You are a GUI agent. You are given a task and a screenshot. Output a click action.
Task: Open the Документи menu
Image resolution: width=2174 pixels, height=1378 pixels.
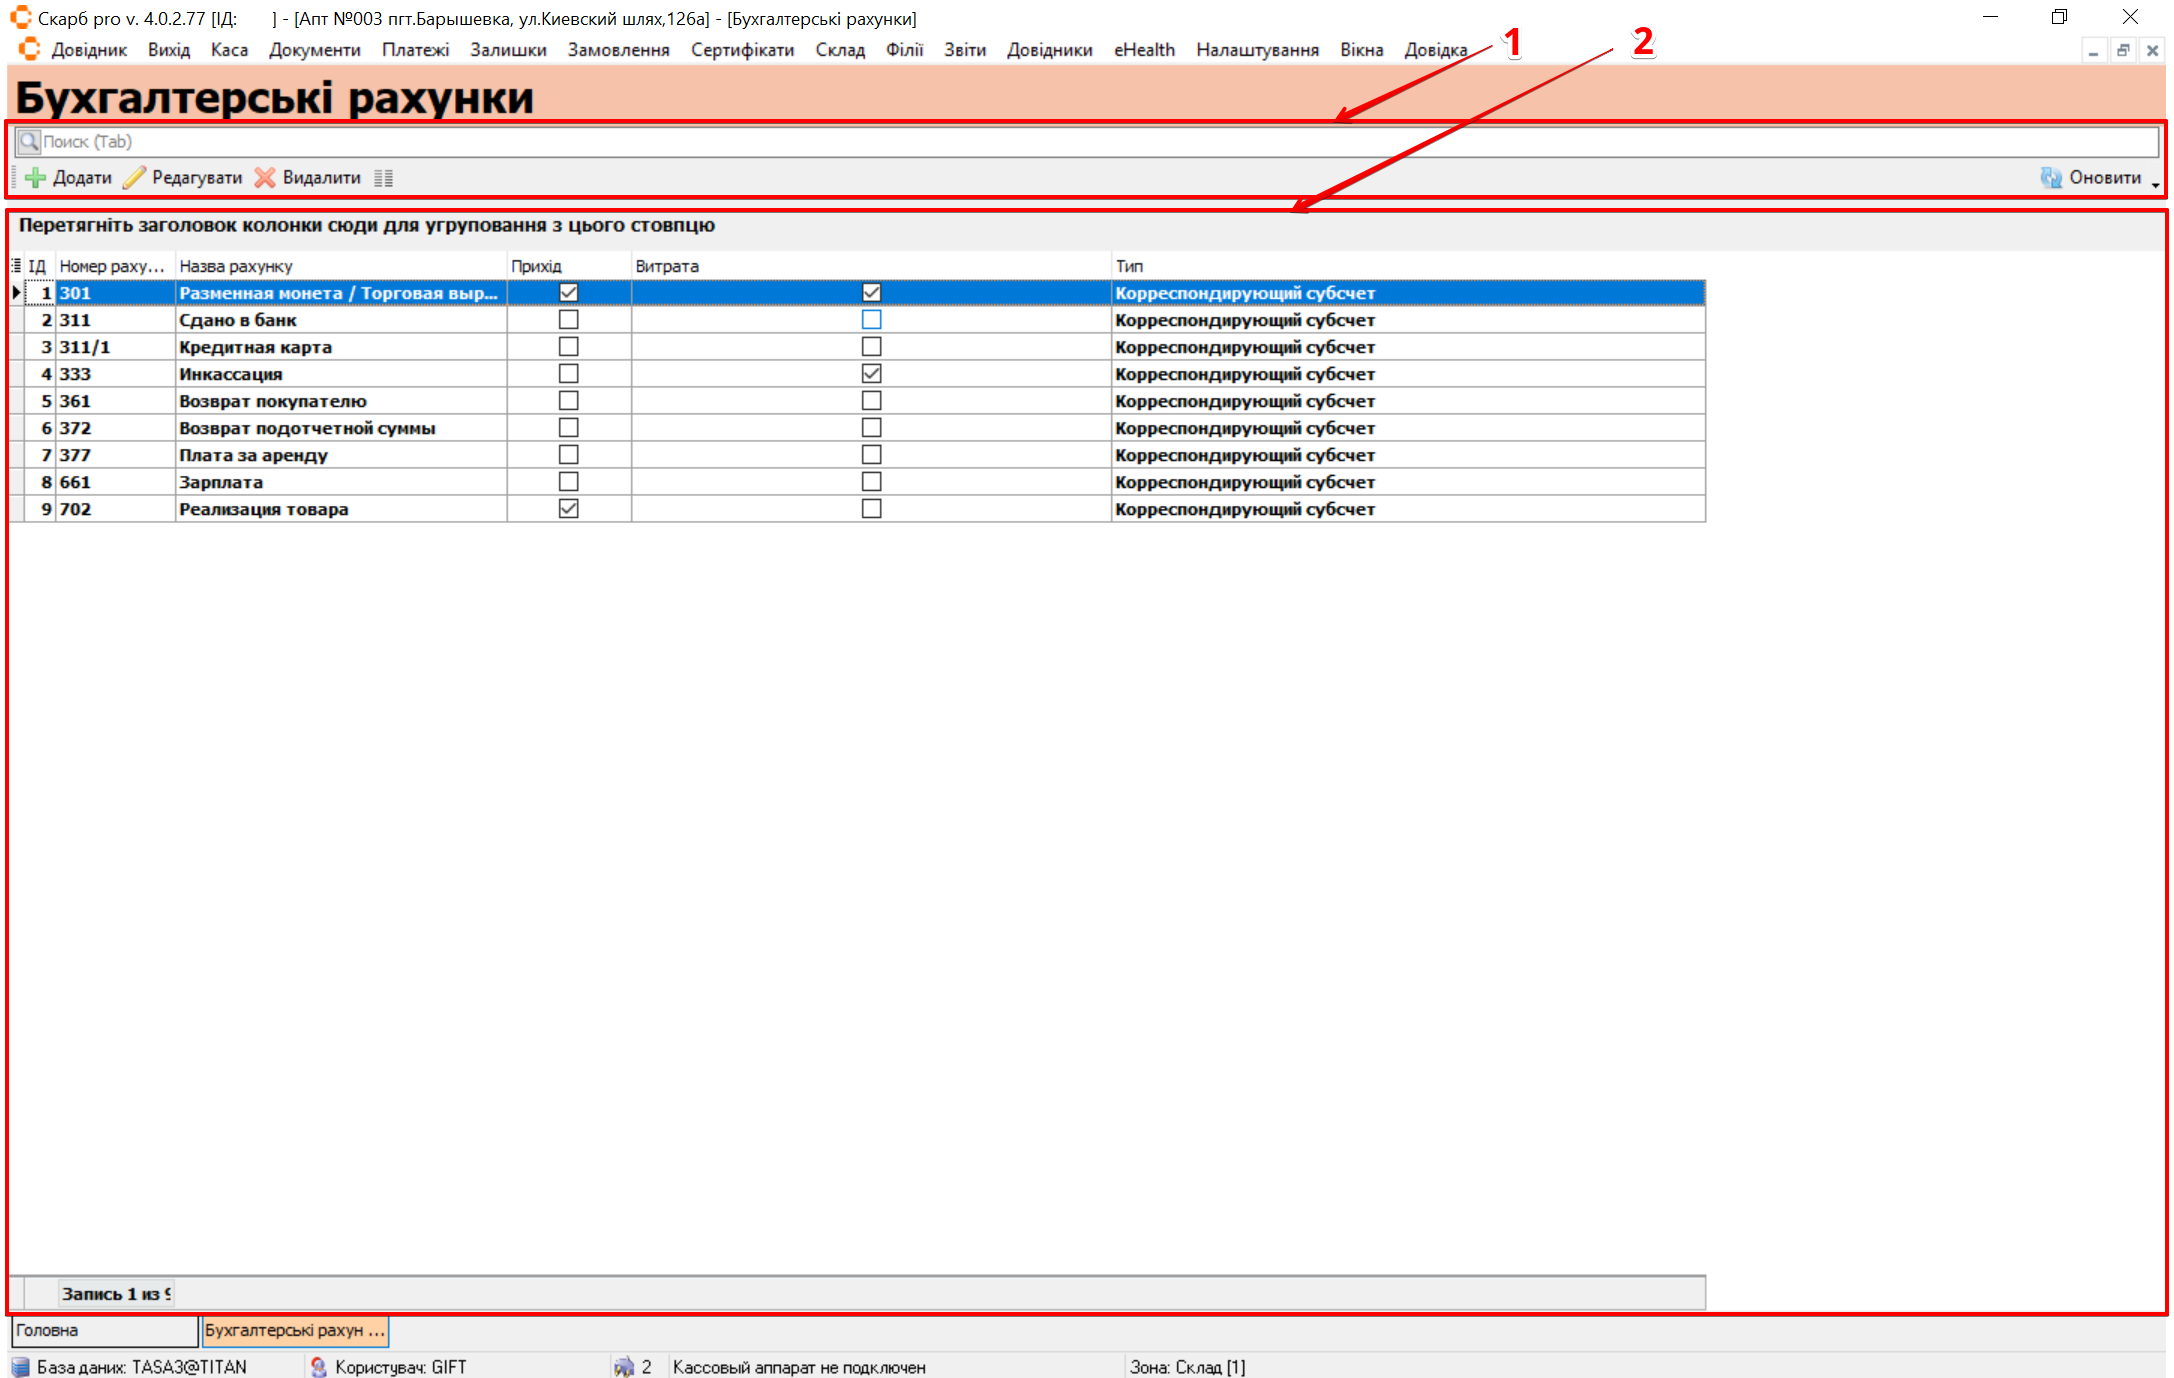314,50
